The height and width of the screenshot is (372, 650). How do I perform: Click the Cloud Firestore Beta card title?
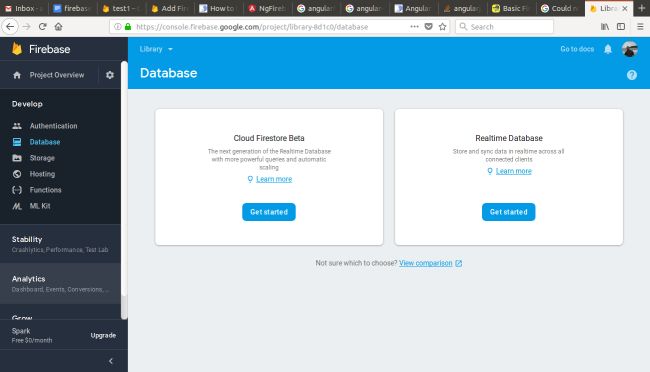[x=269, y=138]
